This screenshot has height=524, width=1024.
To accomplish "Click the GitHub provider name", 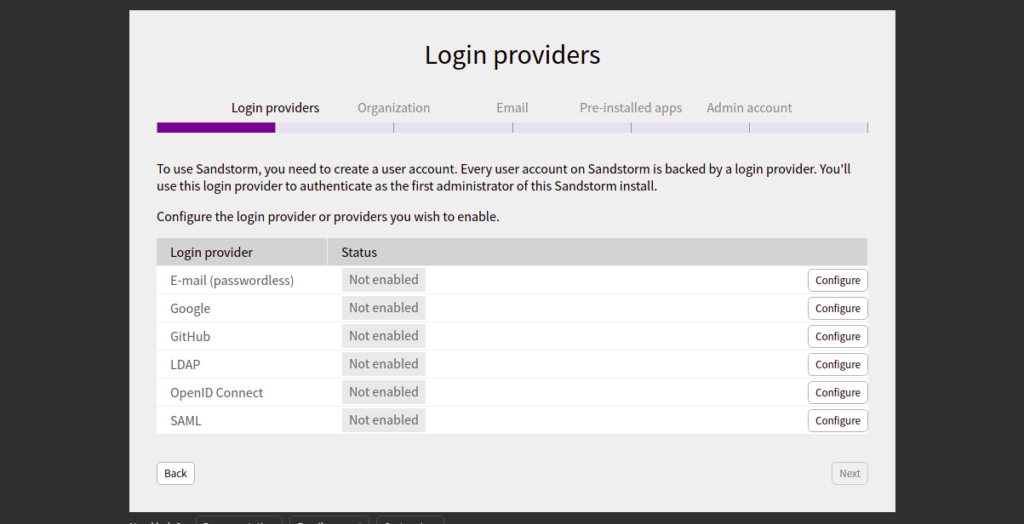I will 190,336.
